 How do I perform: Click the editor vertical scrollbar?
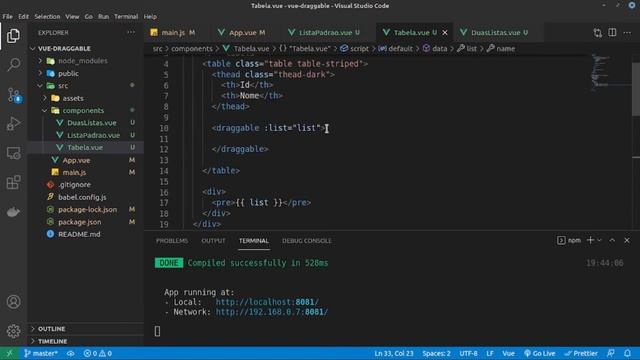pyautogui.click(x=636, y=90)
